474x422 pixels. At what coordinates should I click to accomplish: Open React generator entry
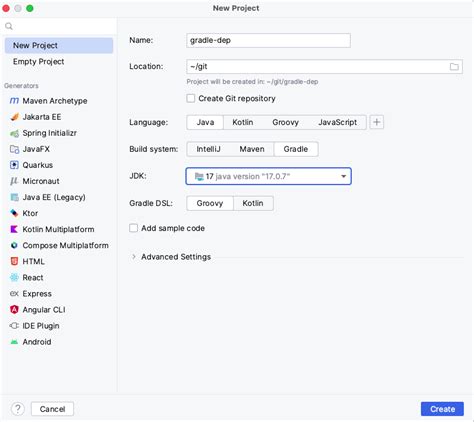tap(59, 277)
